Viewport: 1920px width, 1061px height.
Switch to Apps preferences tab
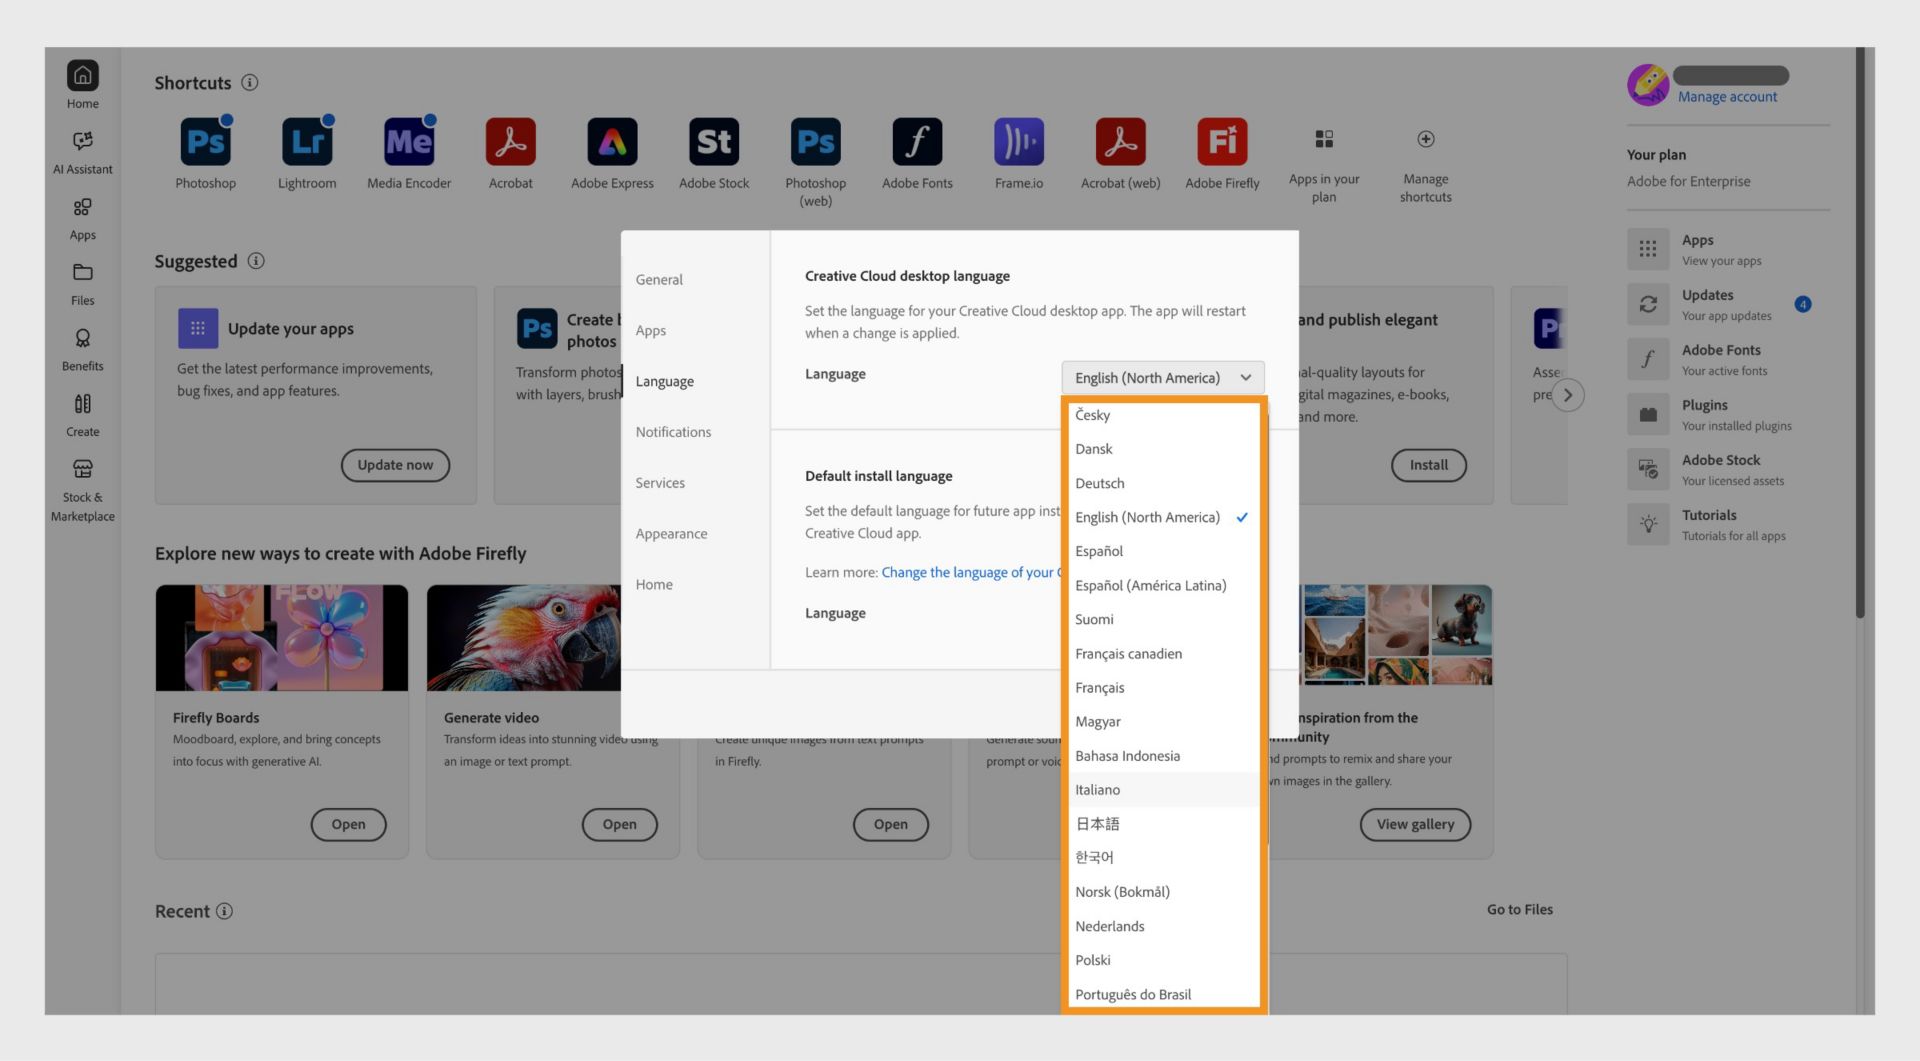(651, 331)
